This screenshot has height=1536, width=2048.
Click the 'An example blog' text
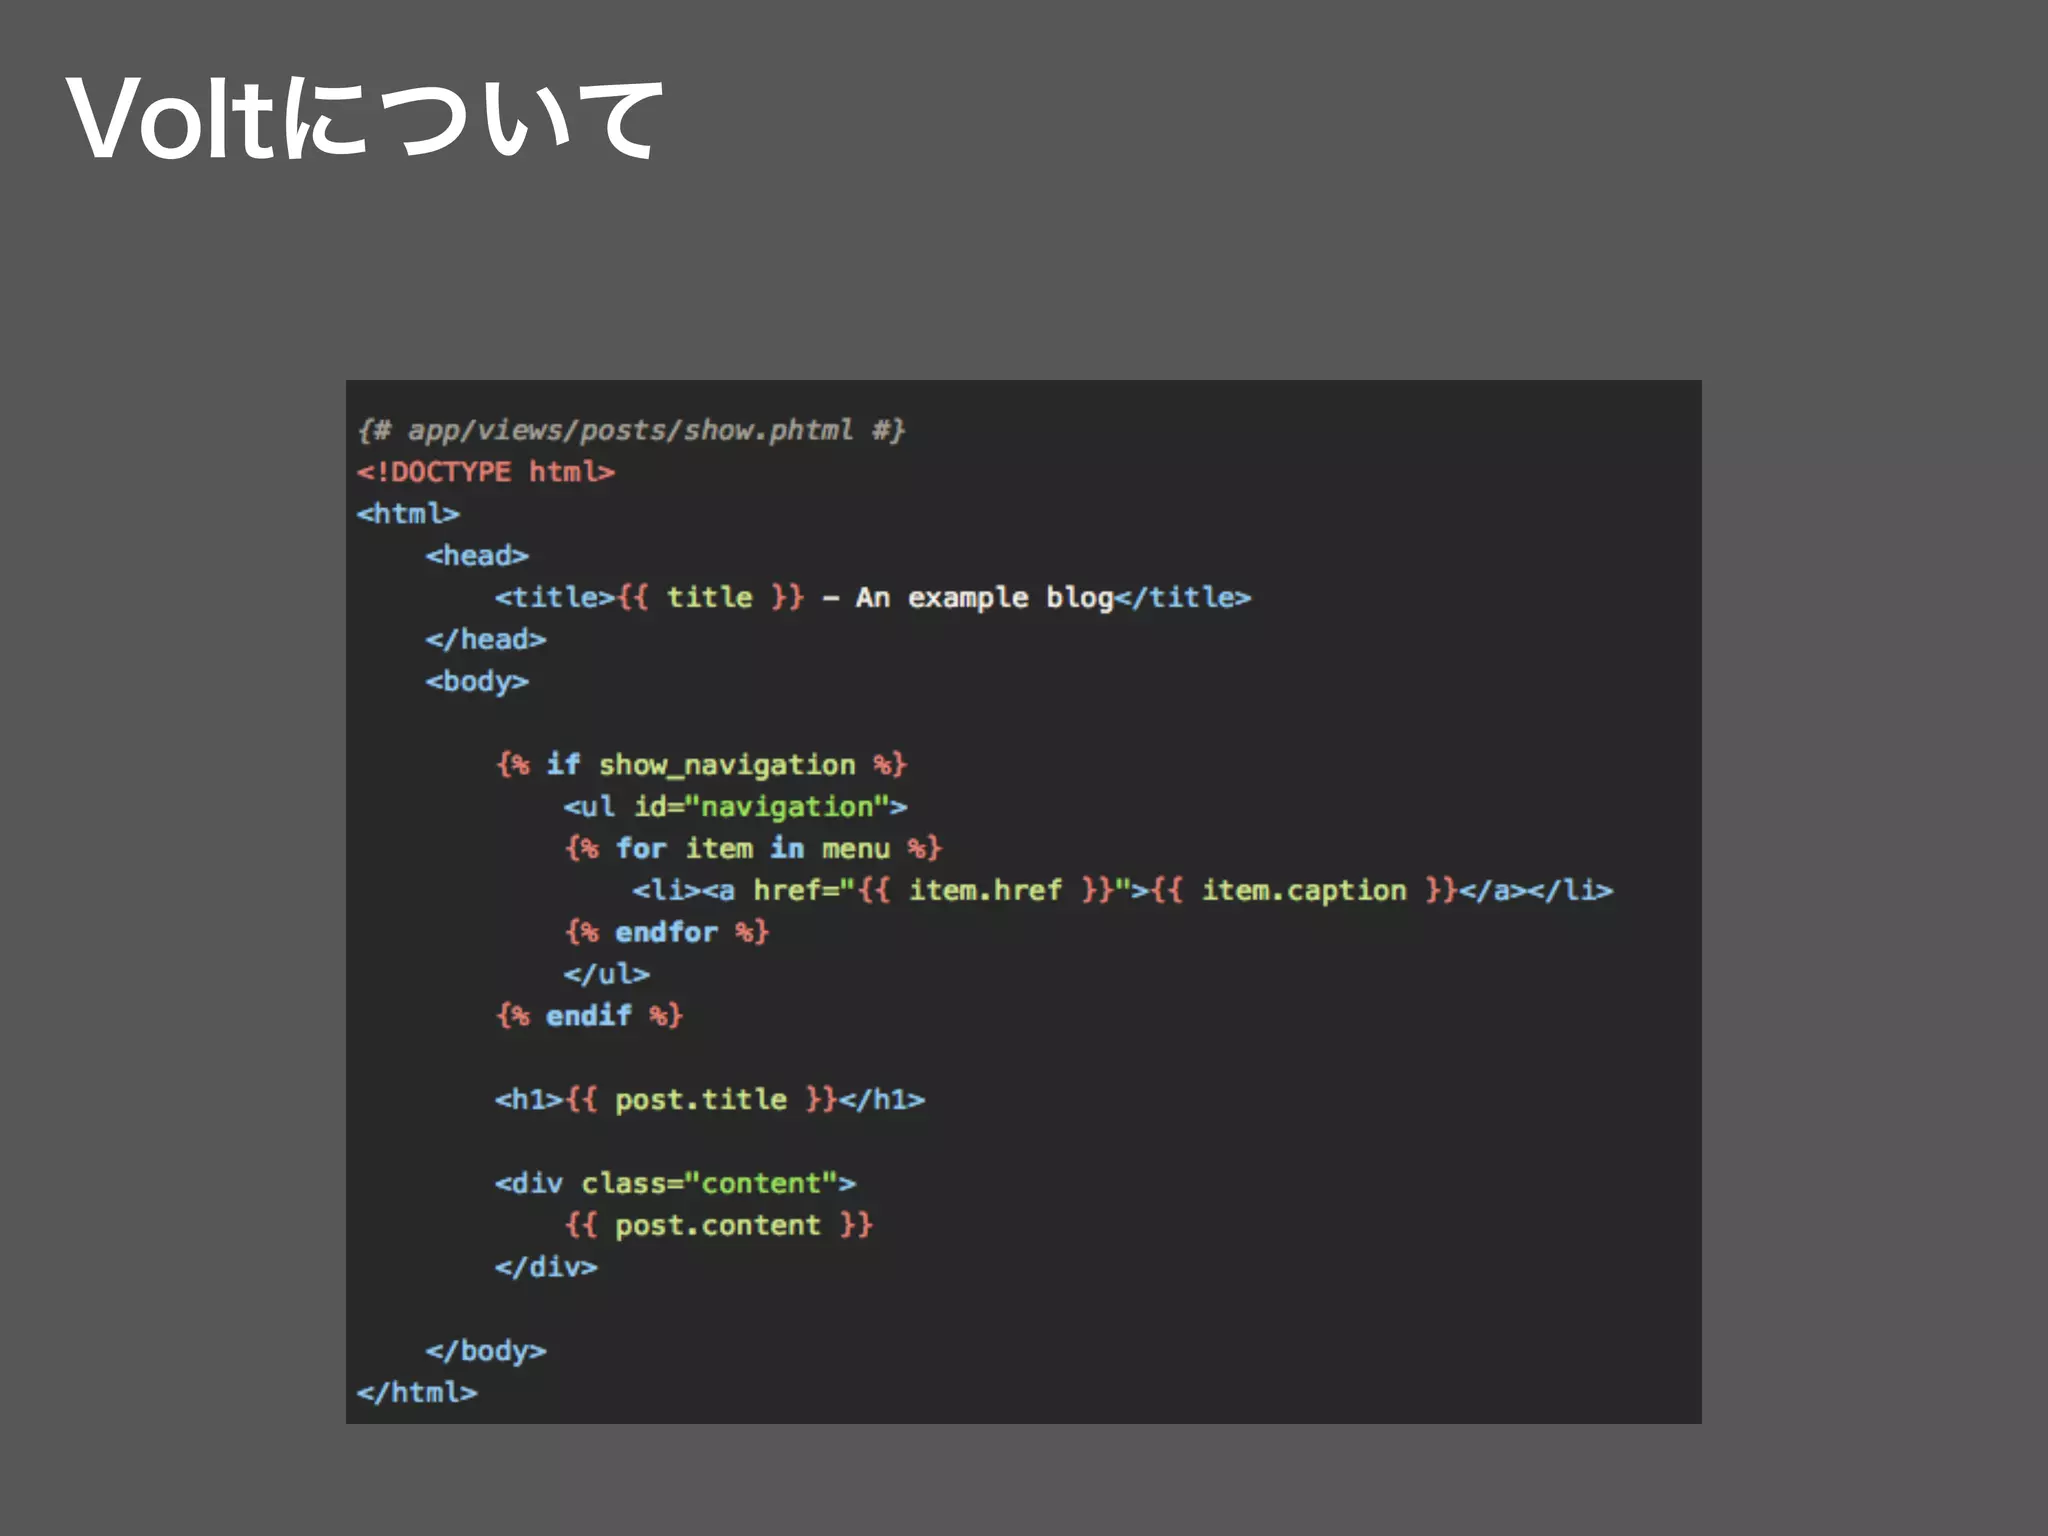tap(984, 598)
